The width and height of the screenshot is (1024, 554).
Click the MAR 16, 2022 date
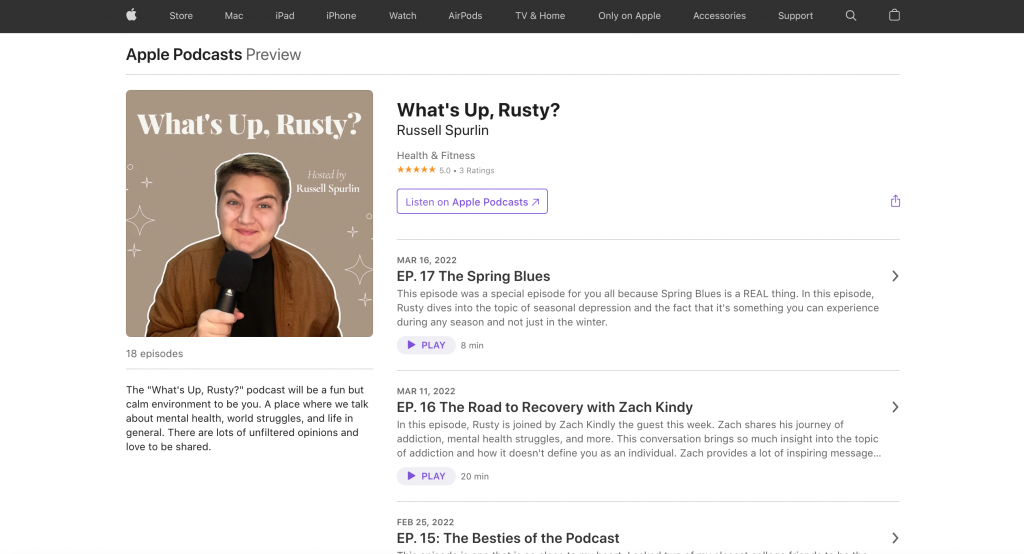(x=426, y=260)
